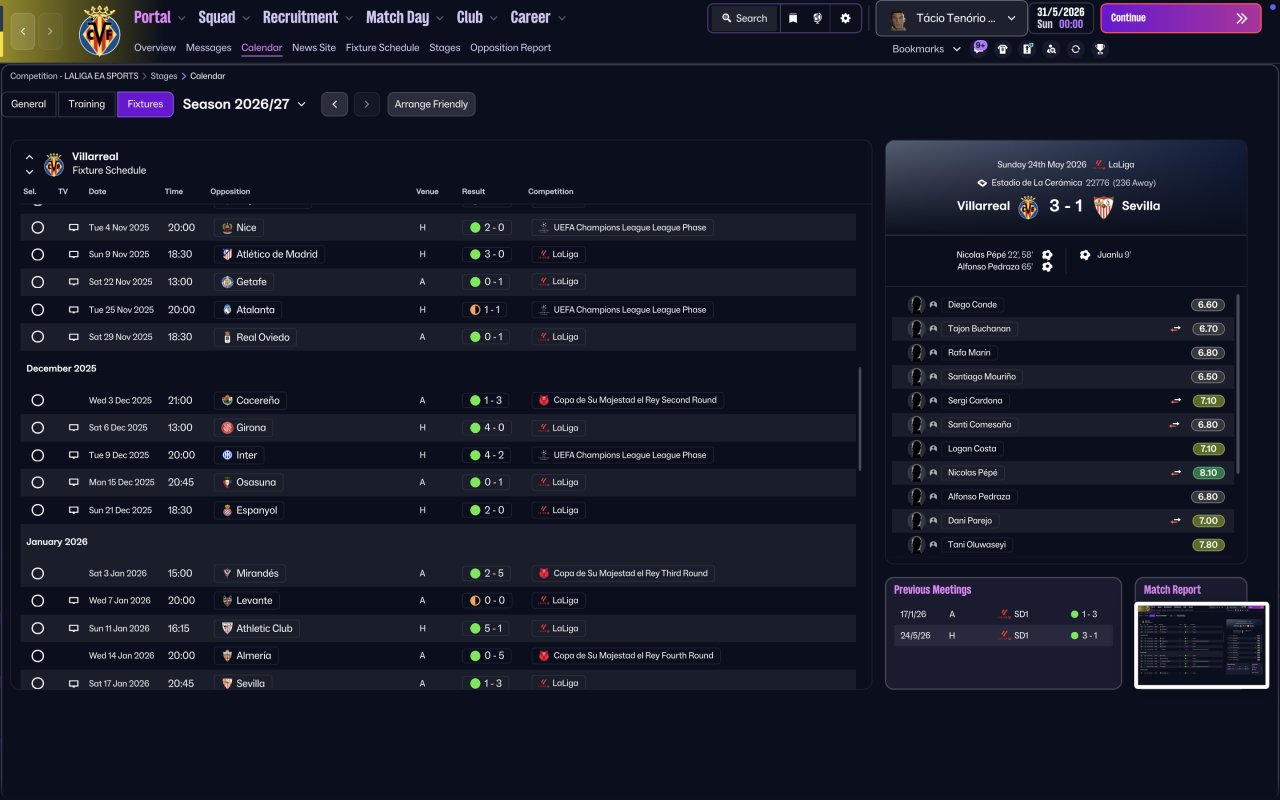
Task: Select the Cacereño fixture radio button
Action: [x=38, y=400]
